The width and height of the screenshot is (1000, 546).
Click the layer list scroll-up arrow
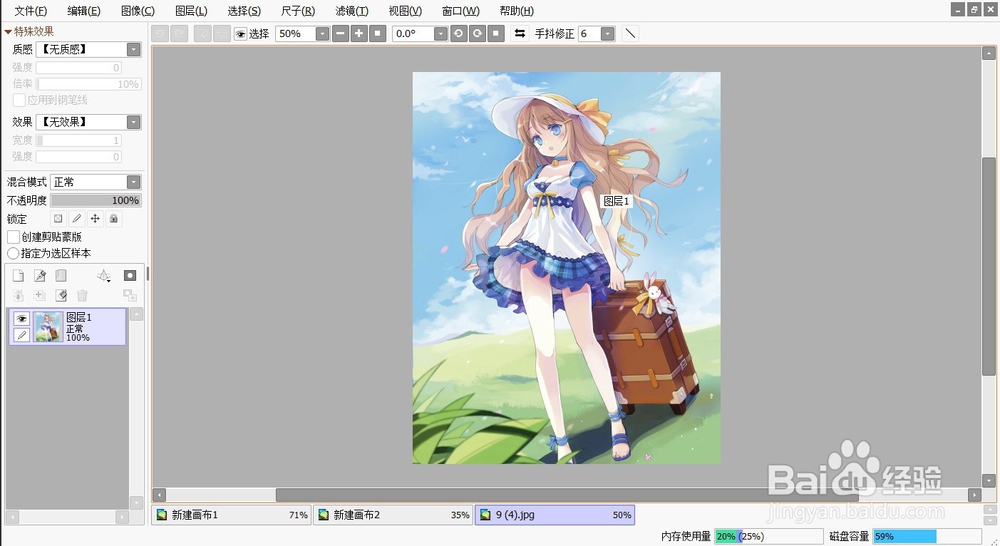pyautogui.click(x=136, y=314)
